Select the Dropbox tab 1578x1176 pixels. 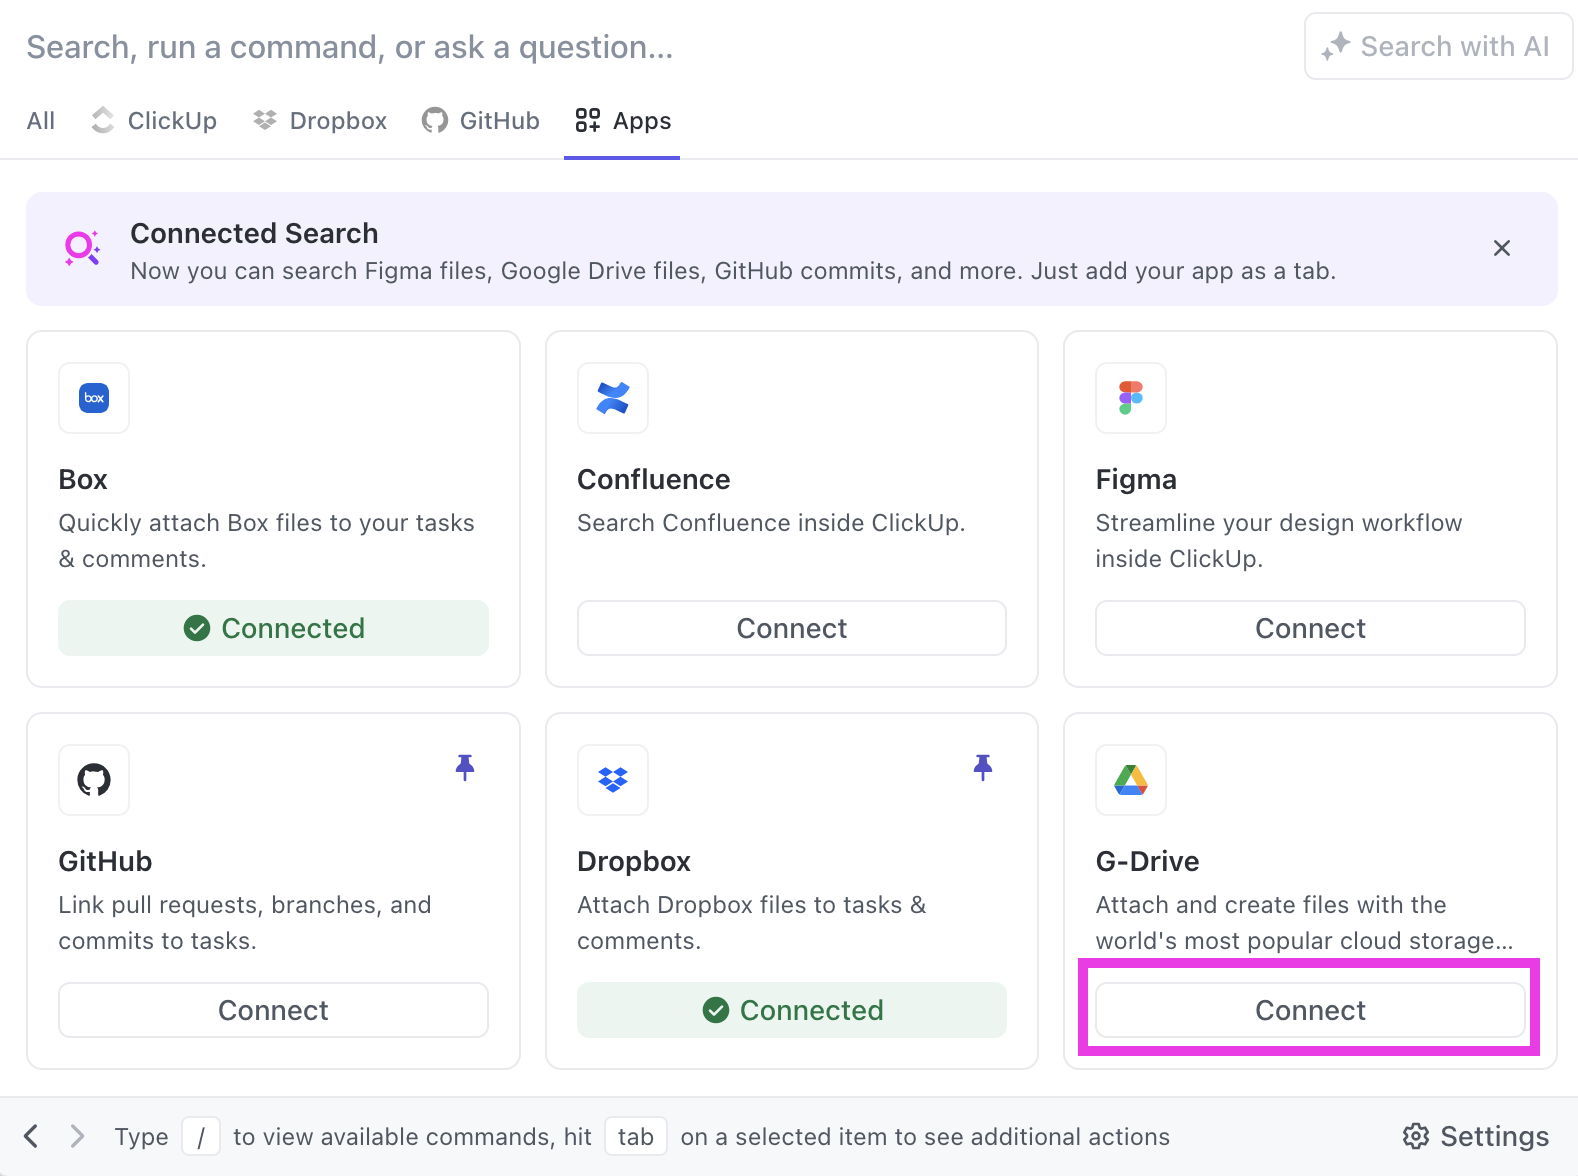(320, 121)
